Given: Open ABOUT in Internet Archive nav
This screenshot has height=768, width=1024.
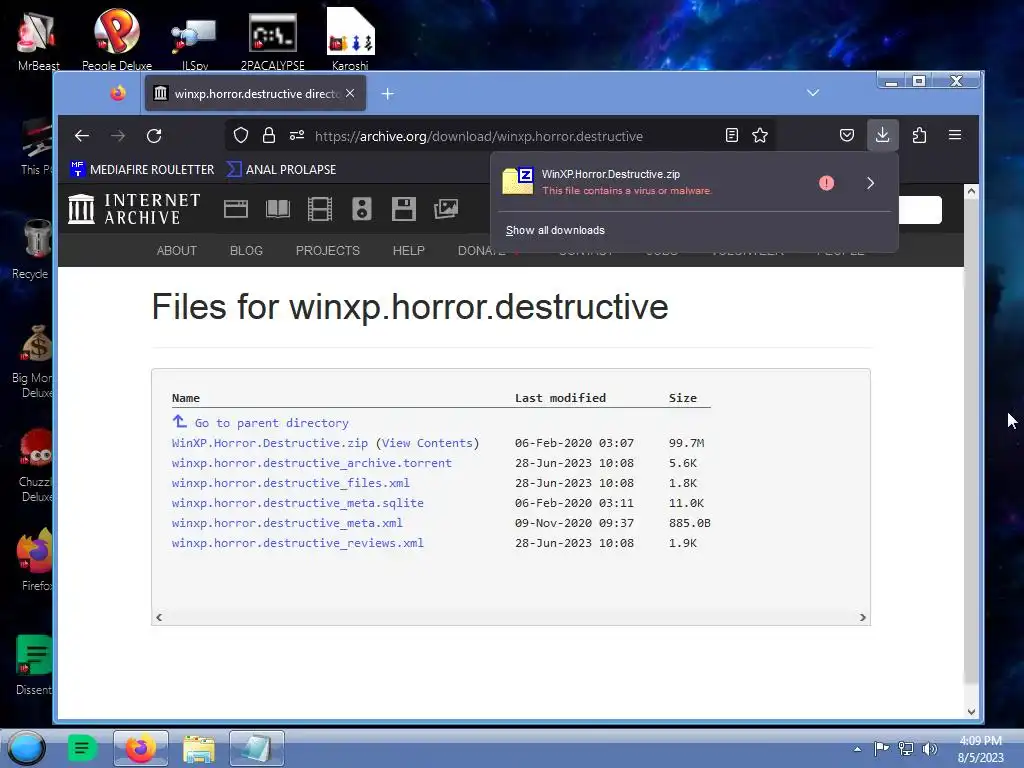Looking at the screenshot, I should 176,251.
